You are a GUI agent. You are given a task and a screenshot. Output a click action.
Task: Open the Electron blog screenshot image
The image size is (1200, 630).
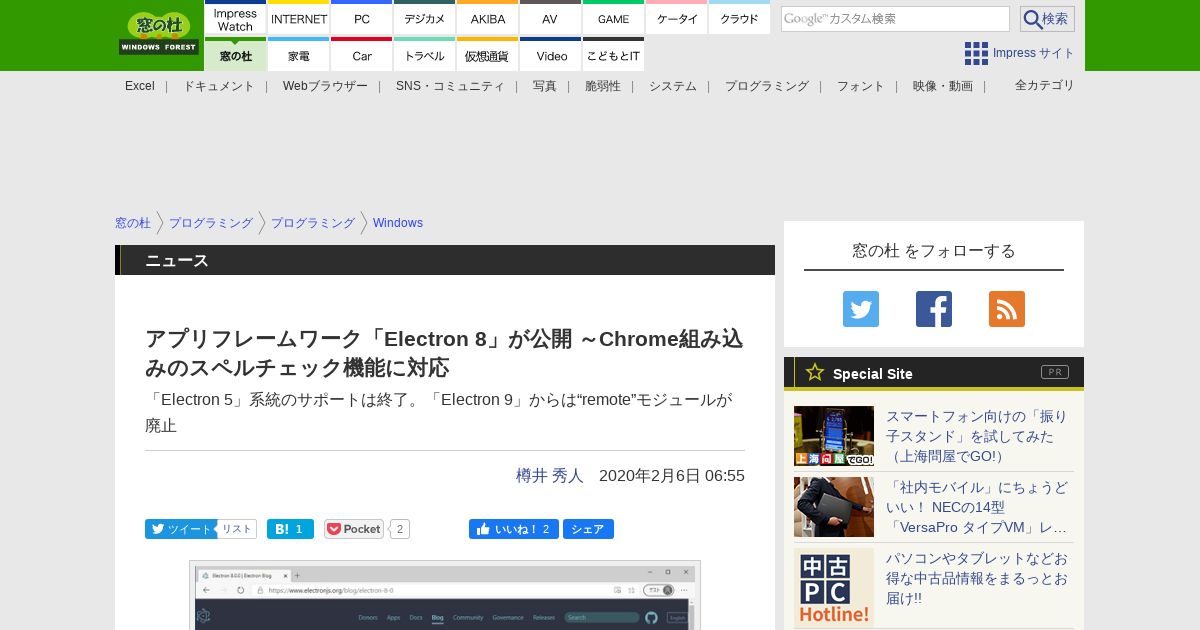pyautogui.click(x=445, y=595)
